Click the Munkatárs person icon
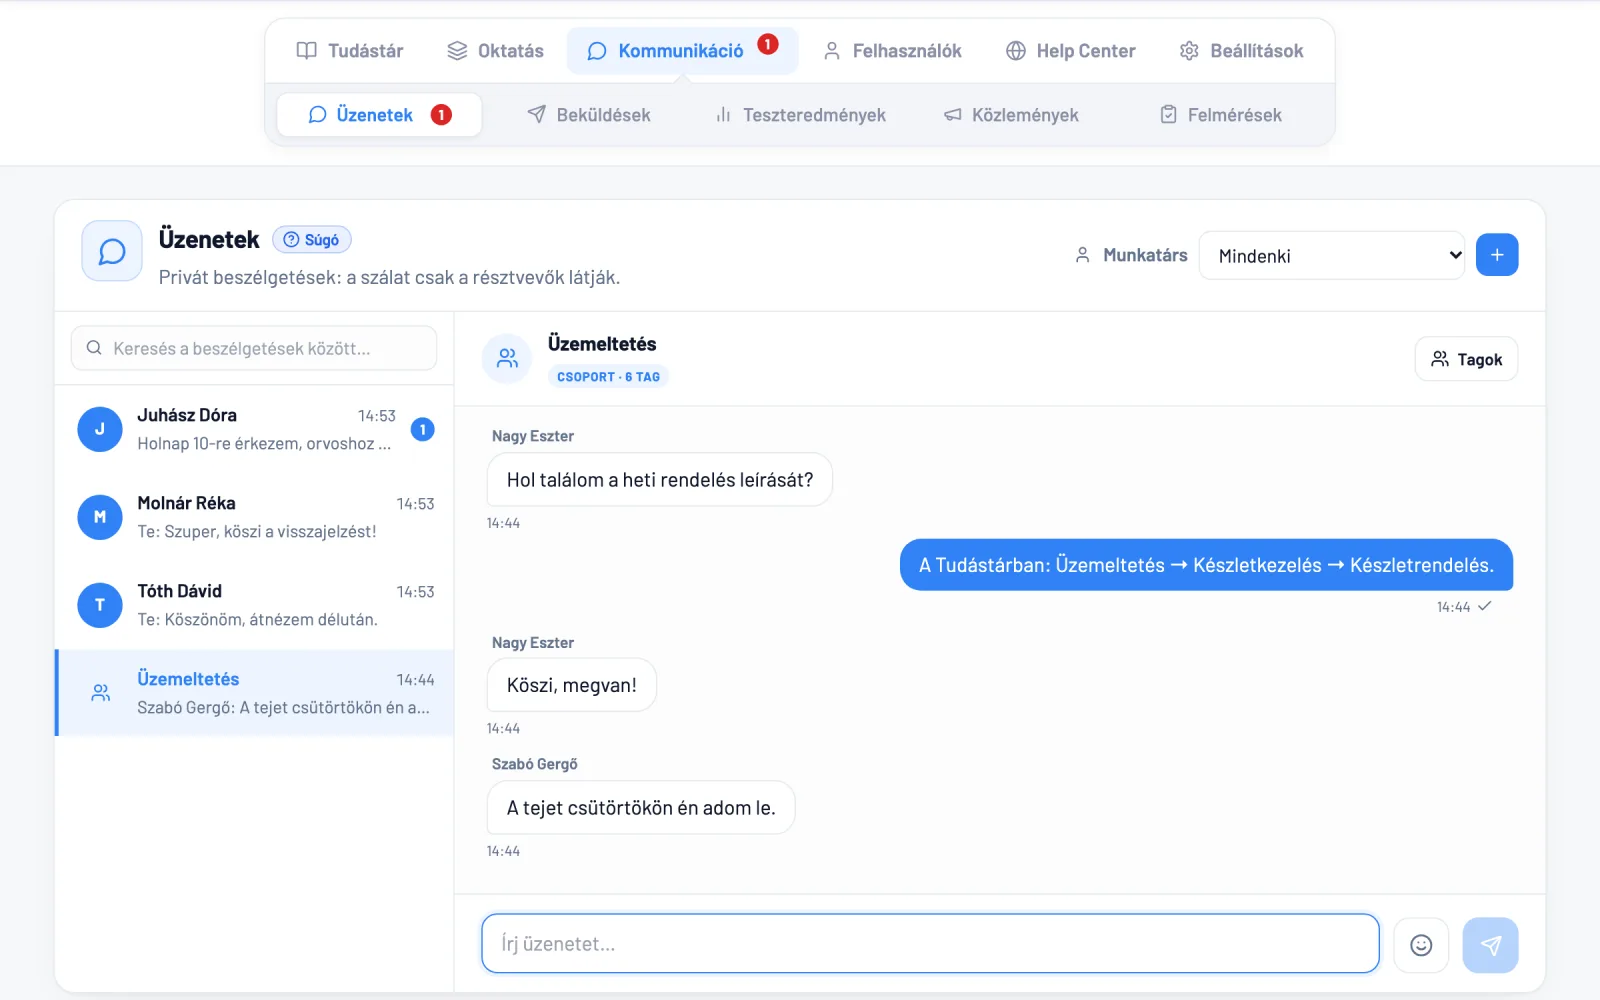Image resolution: width=1600 pixels, height=1000 pixels. pos(1082,255)
